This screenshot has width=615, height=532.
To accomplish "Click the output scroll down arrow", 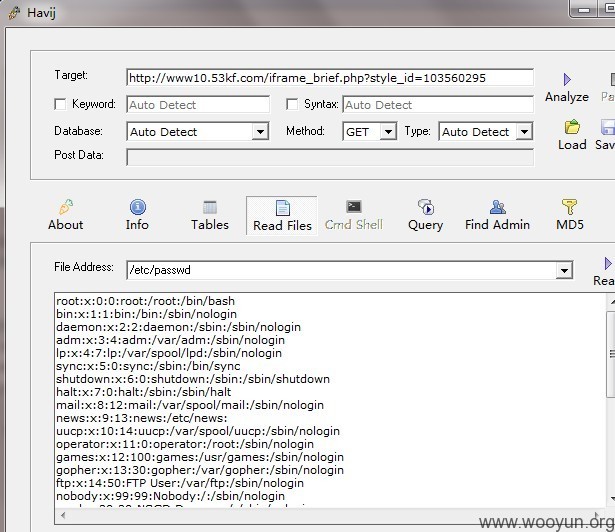I will point(611,499).
